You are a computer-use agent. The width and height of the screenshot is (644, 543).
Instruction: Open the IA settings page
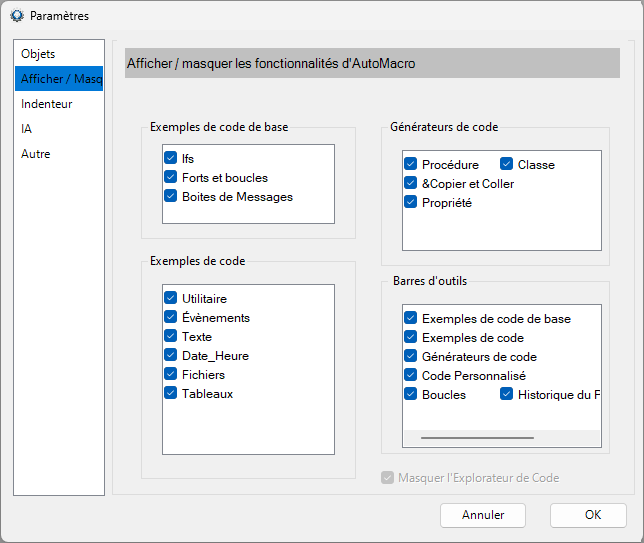[59, 129]
